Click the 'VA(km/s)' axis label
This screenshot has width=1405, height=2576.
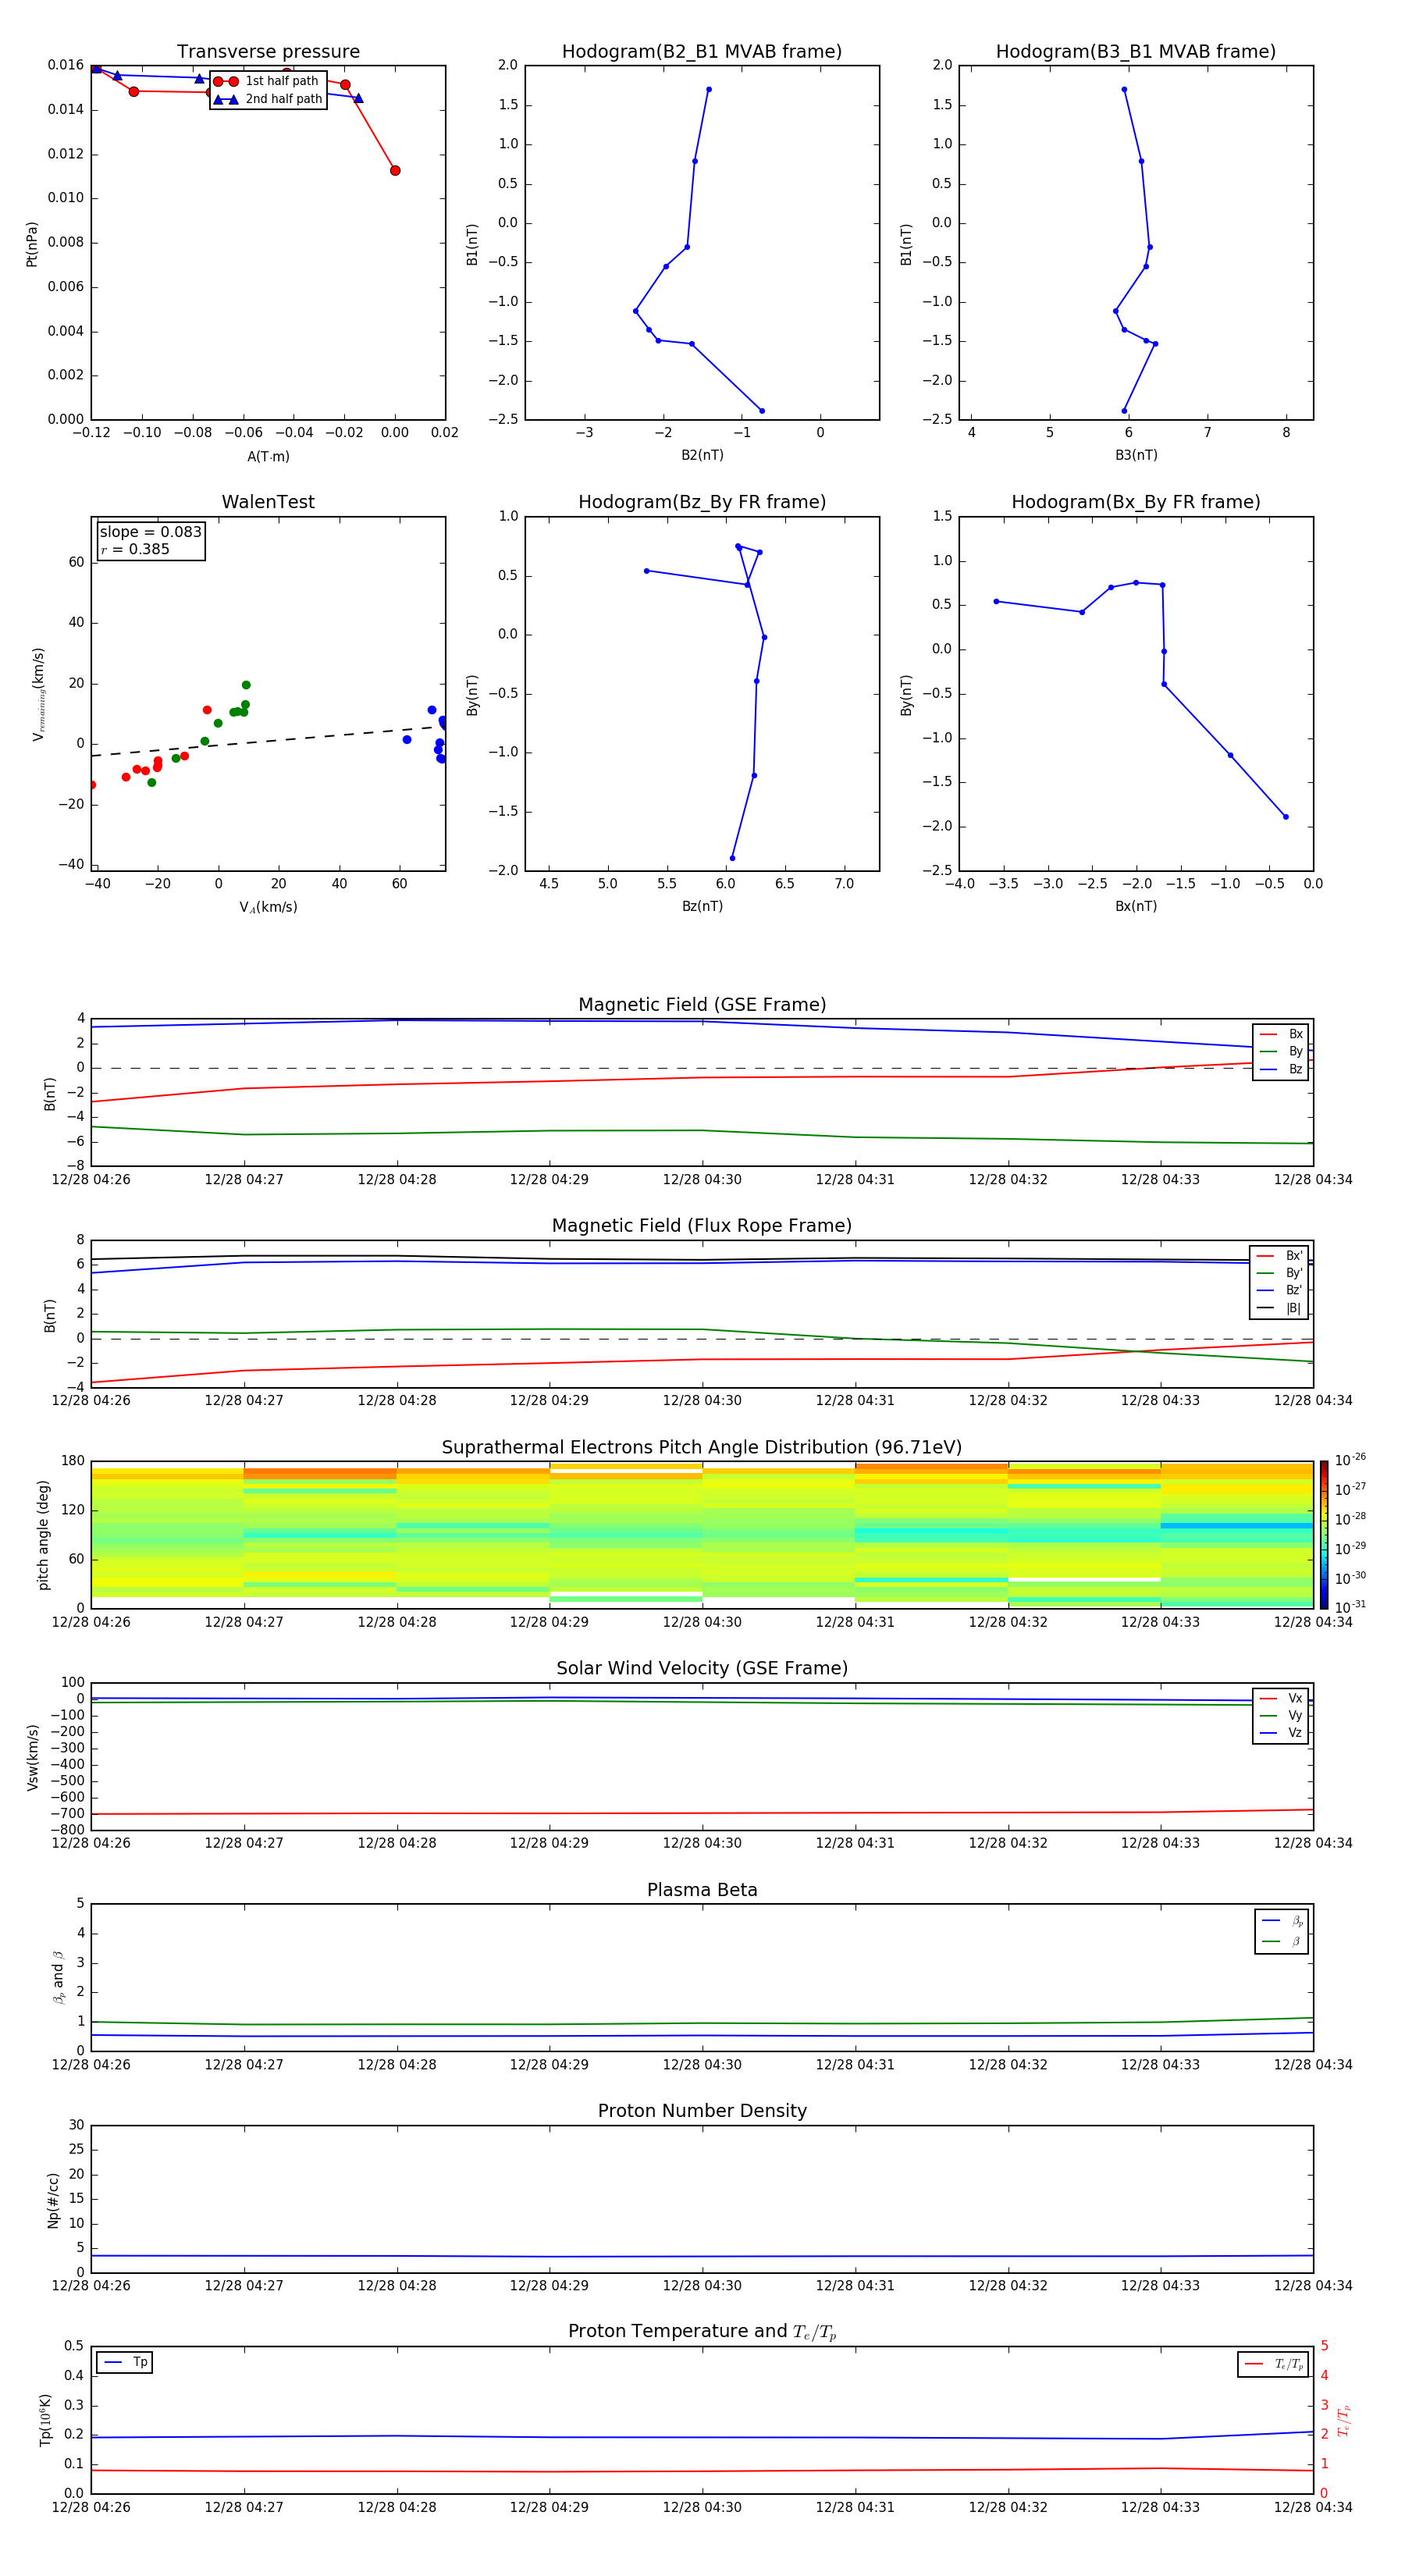pos(268,907)
